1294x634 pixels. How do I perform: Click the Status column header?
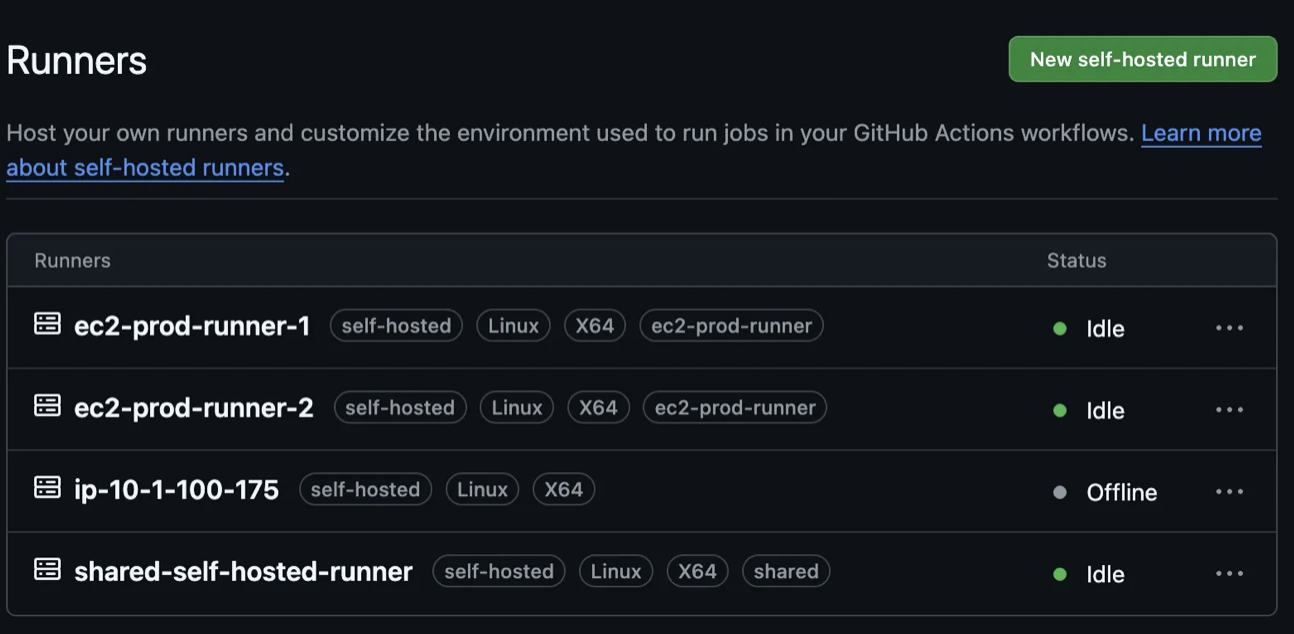(x=1076, y=260)
